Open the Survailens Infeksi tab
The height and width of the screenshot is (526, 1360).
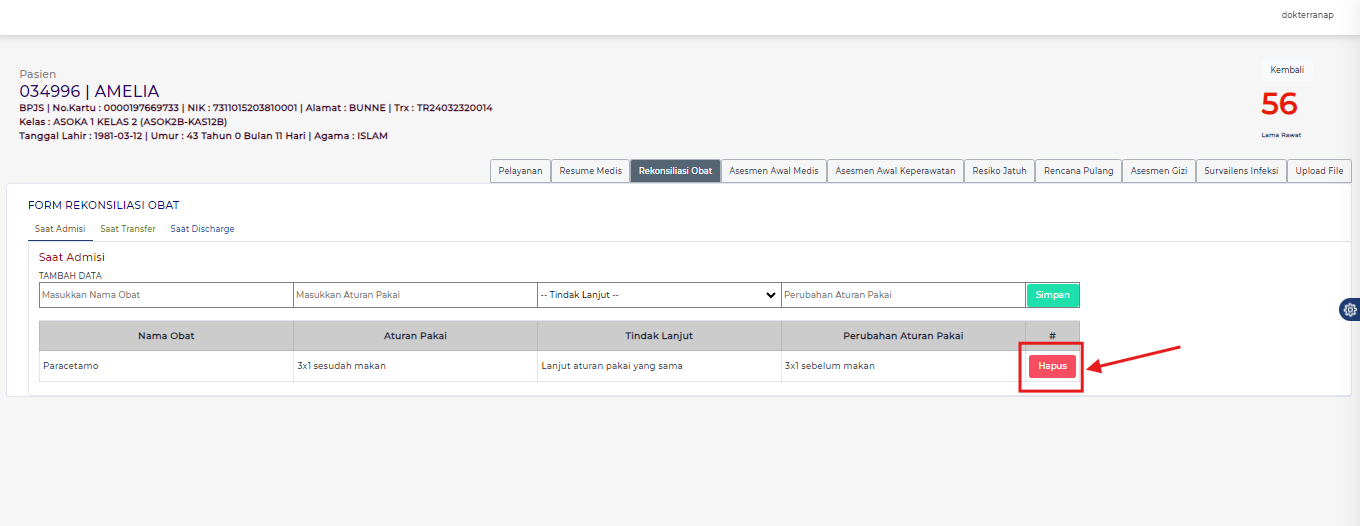[1241, 171]
